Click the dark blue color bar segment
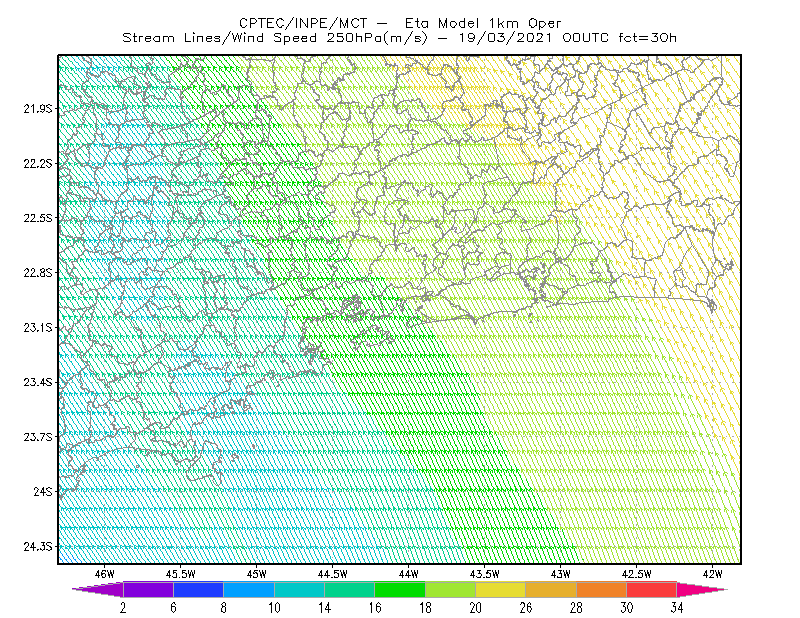Image resolution: width=800 pixels, height=618 pixels. (198, 589)
